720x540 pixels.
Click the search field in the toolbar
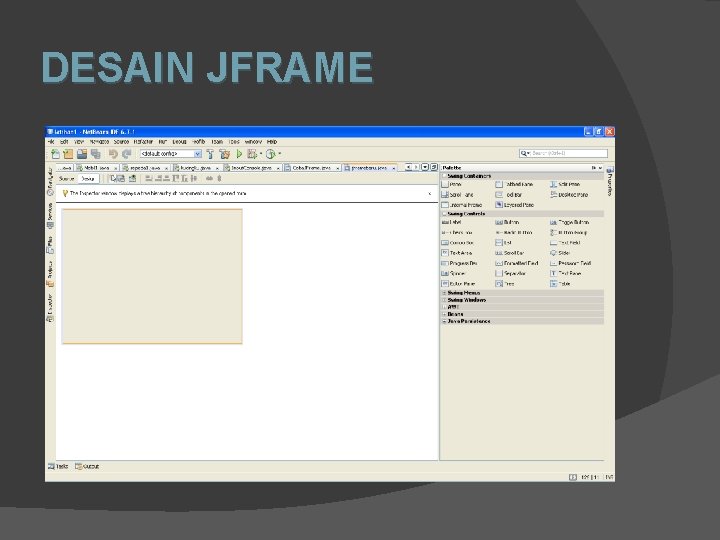(563, 153)
